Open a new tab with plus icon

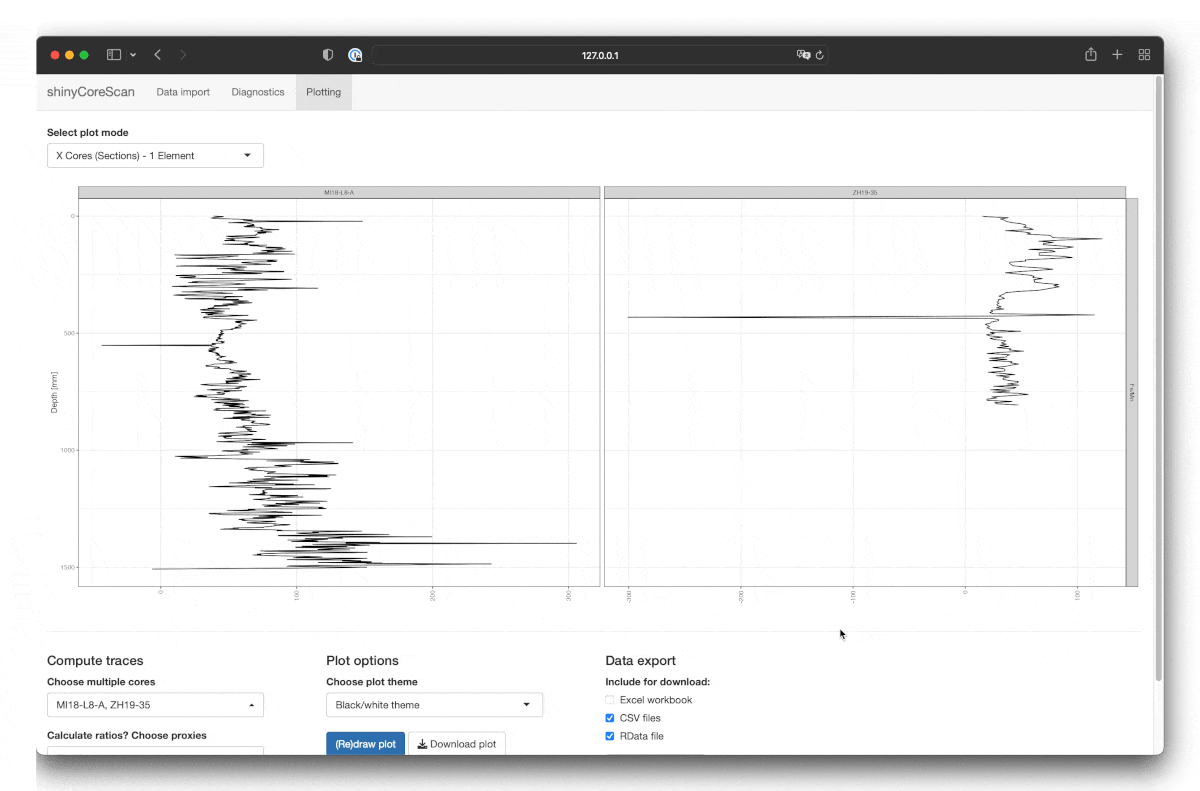pos(1118,55)
